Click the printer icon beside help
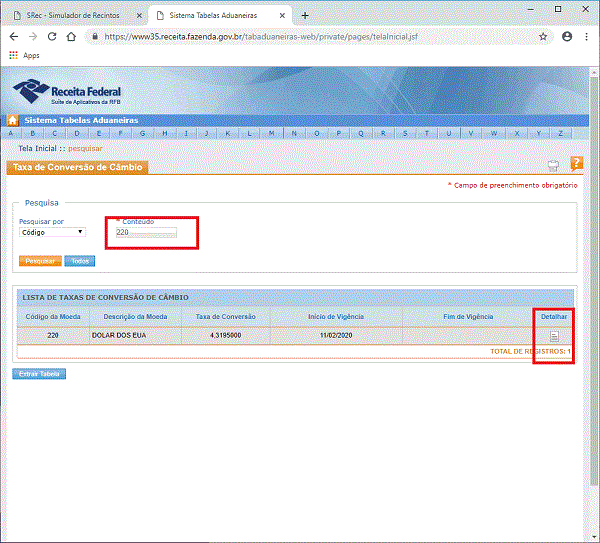 (x=553, y=166)
